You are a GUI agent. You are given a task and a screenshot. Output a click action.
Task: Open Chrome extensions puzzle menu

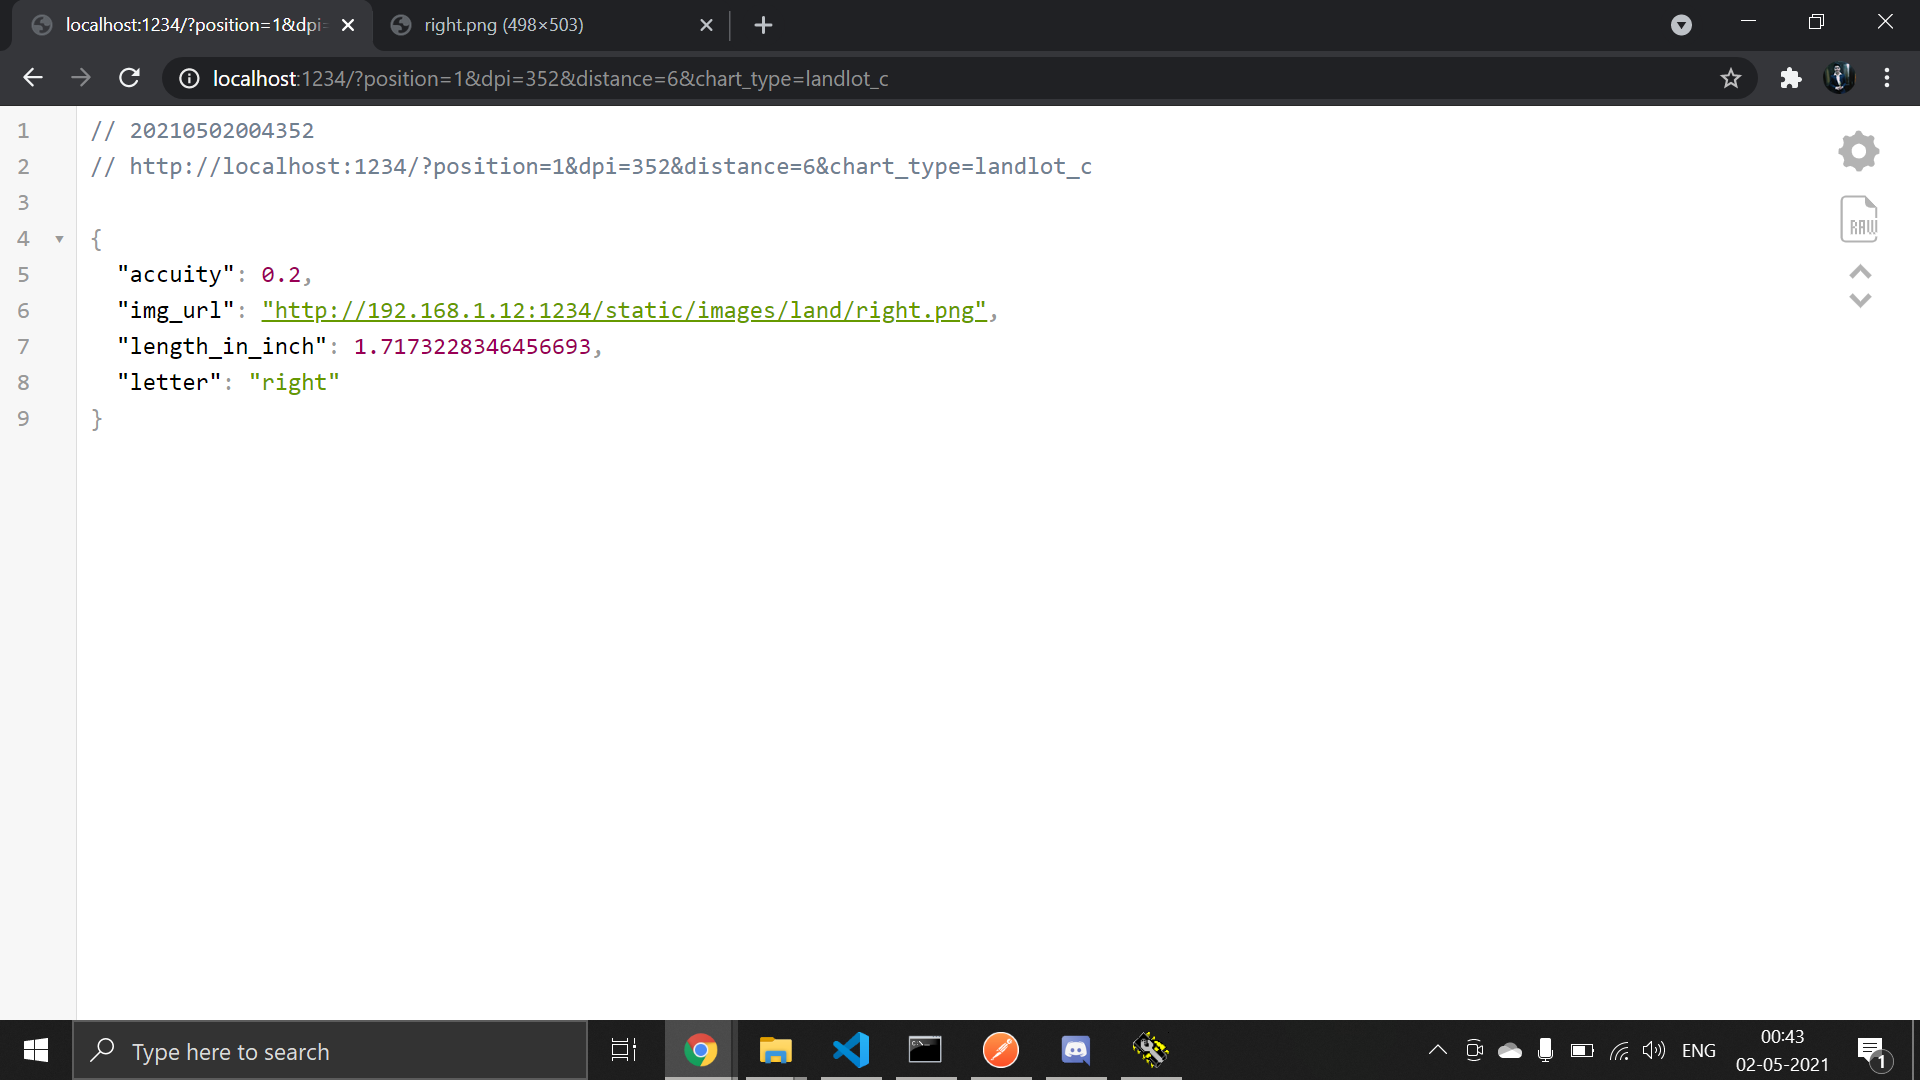pos(1790,78)
